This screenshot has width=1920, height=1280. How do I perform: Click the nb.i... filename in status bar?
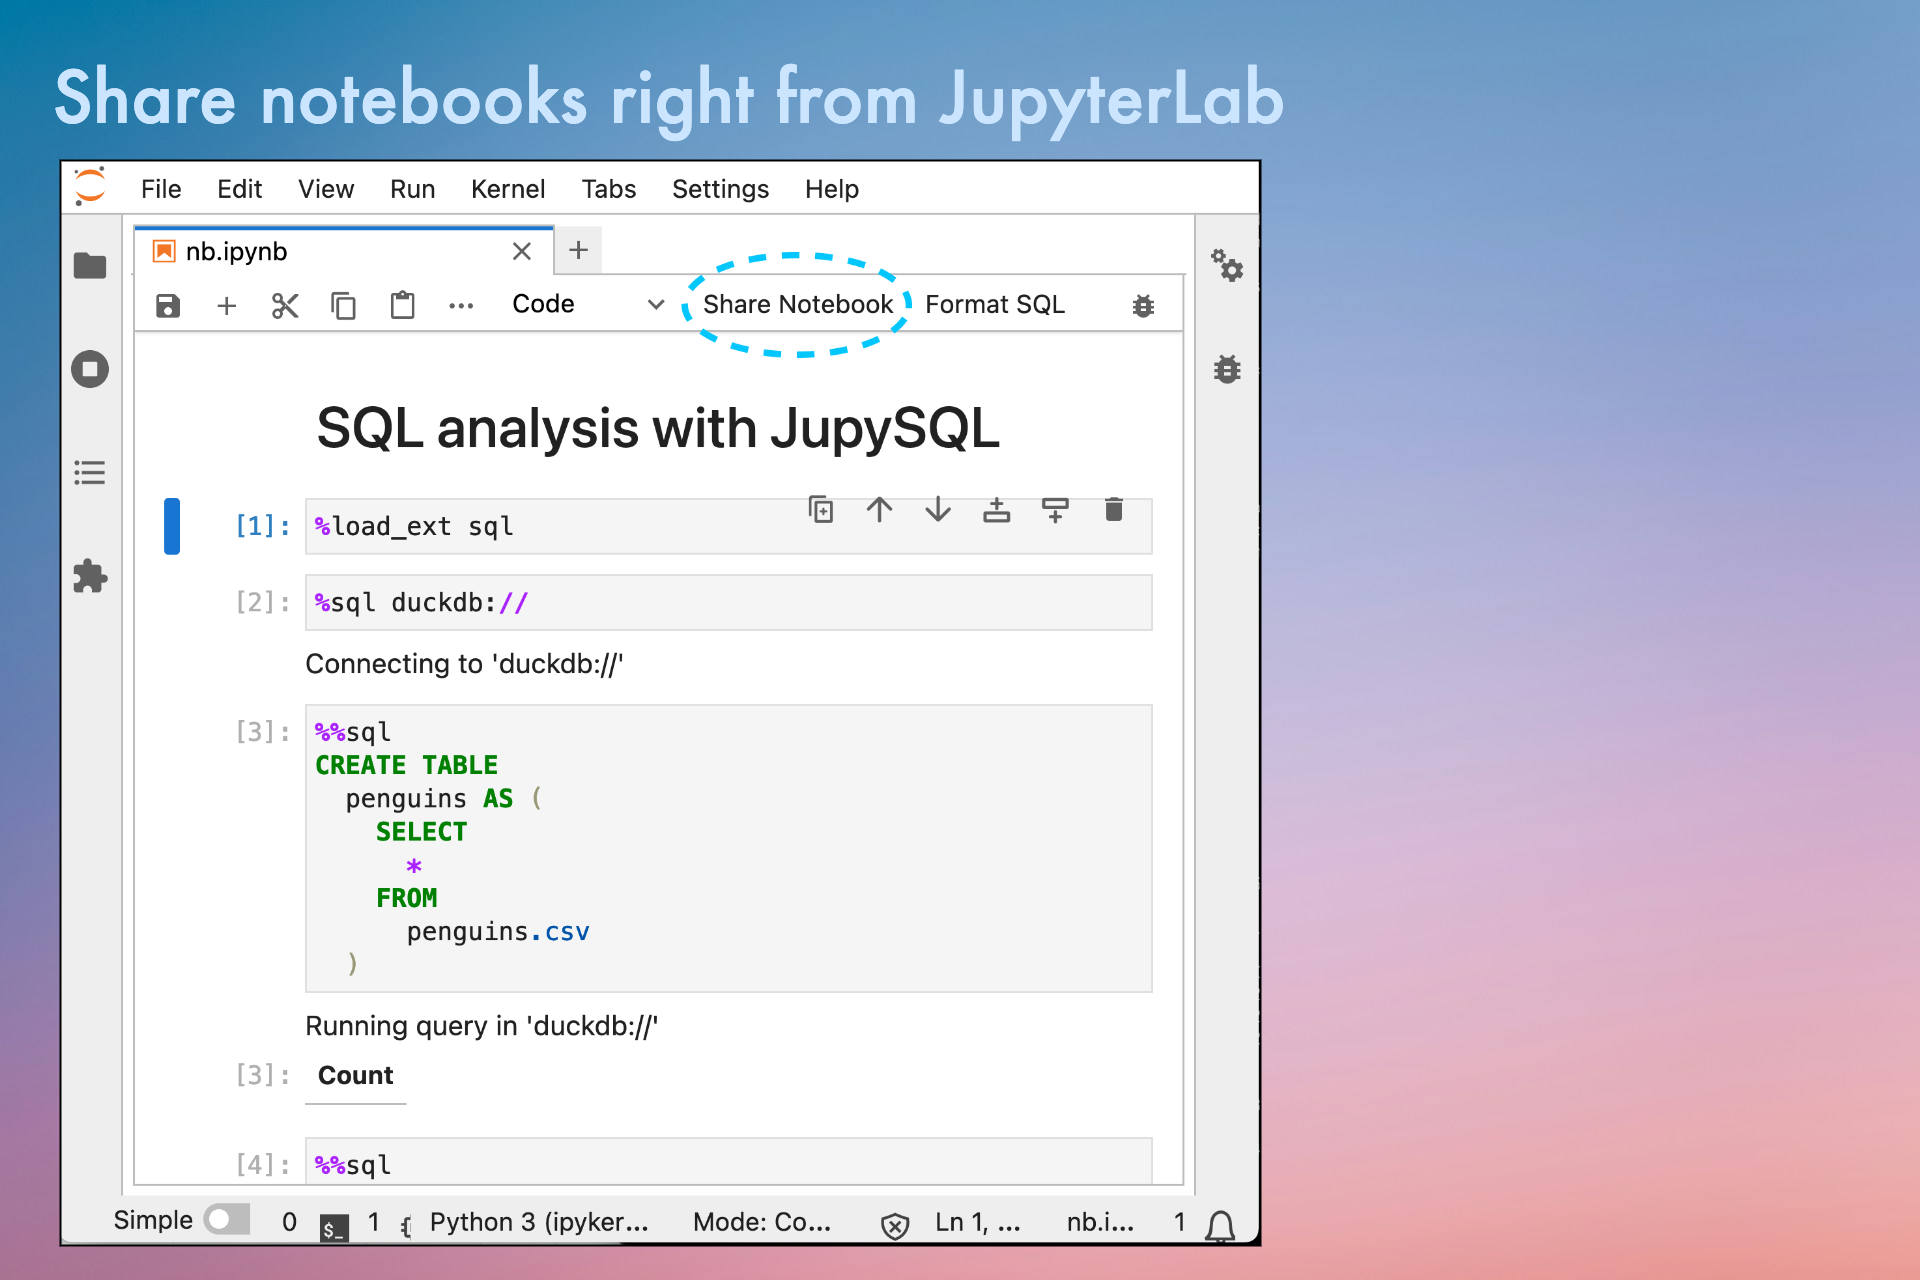[x=1100, y=1222]
